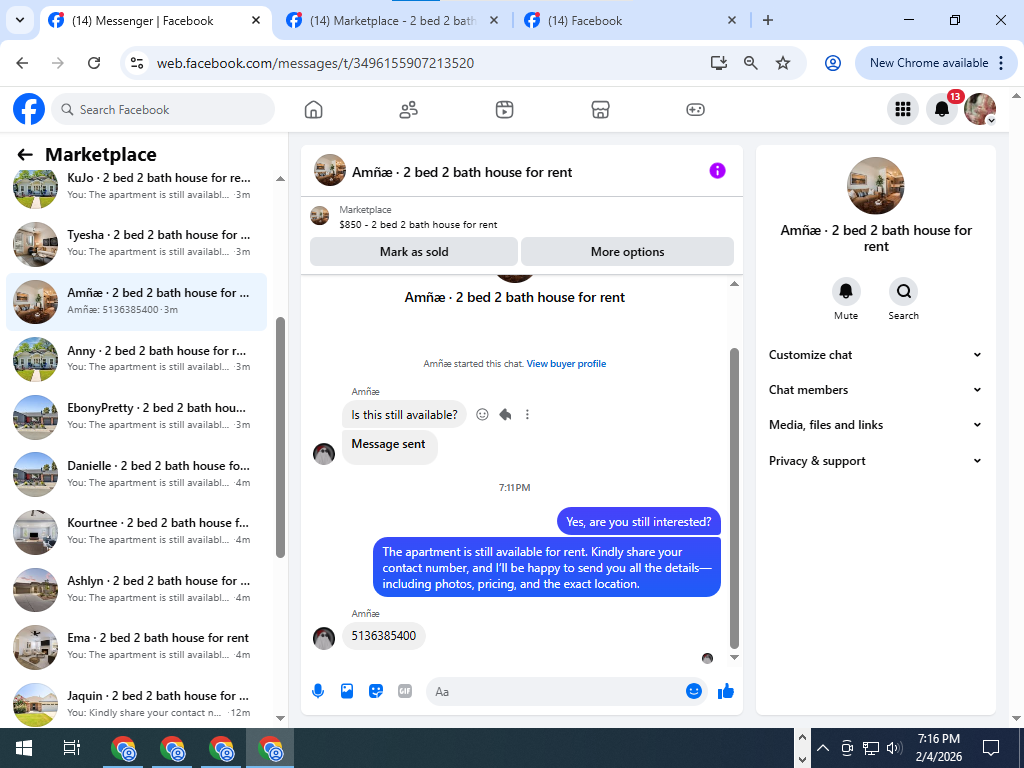Open Ashlyn conversation
This screenshot has height=768, width=1024.
pyautogui.click(x=136, y=589)
